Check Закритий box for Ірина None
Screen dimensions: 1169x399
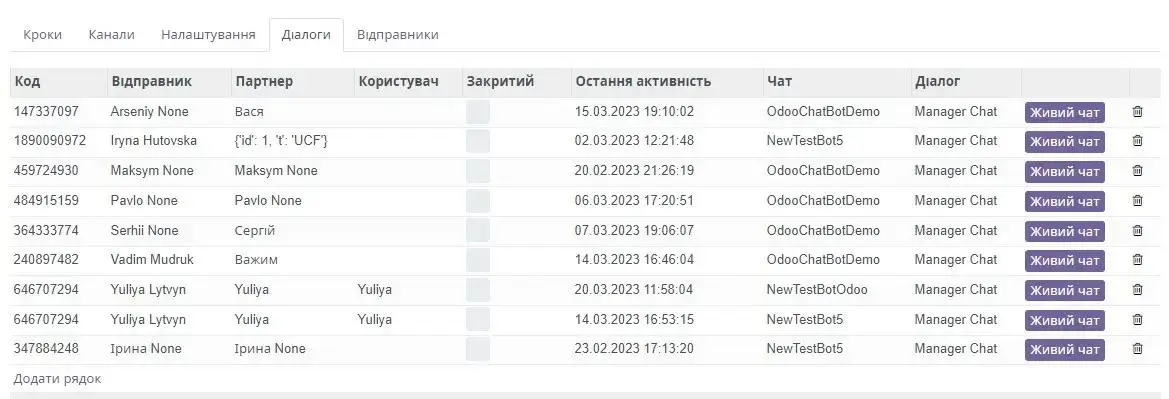(478, 349)
